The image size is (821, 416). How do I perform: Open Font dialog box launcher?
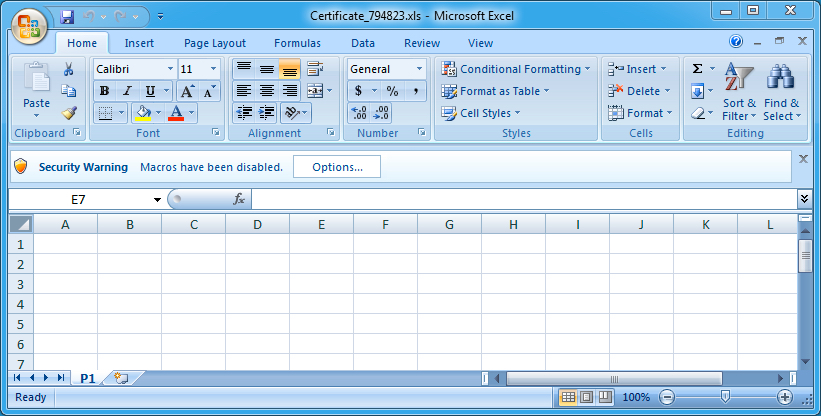pos(216,132)
